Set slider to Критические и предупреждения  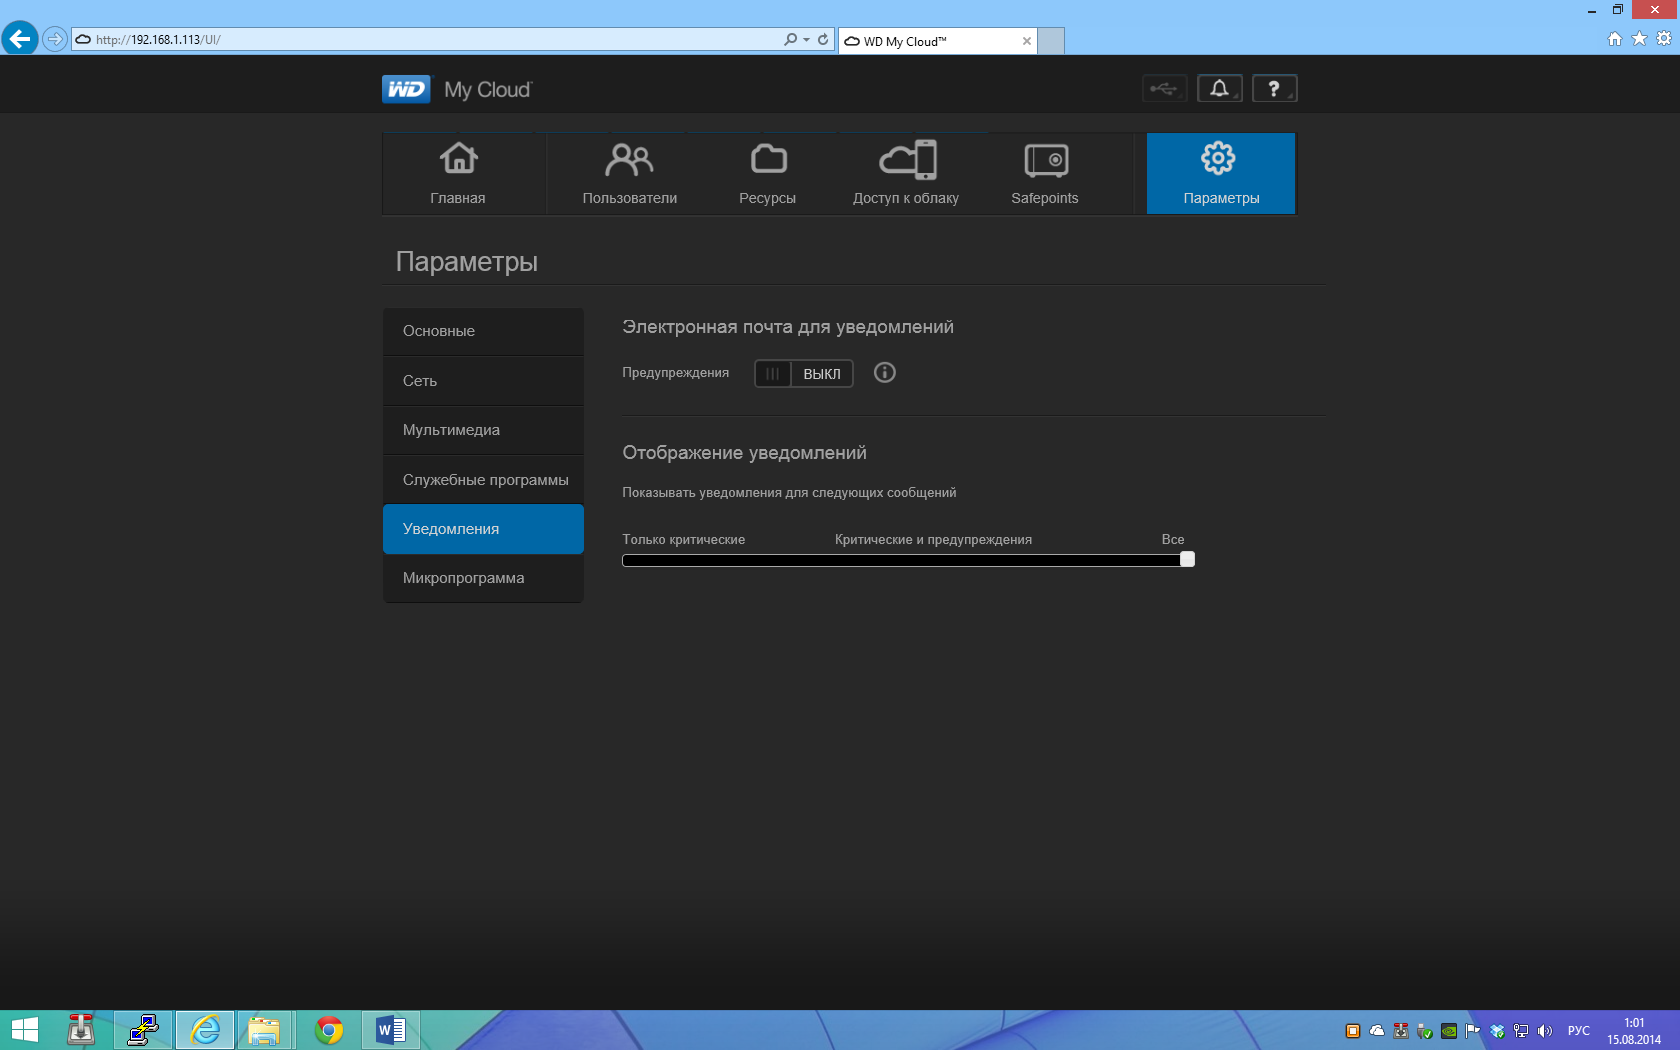(933, 540)
